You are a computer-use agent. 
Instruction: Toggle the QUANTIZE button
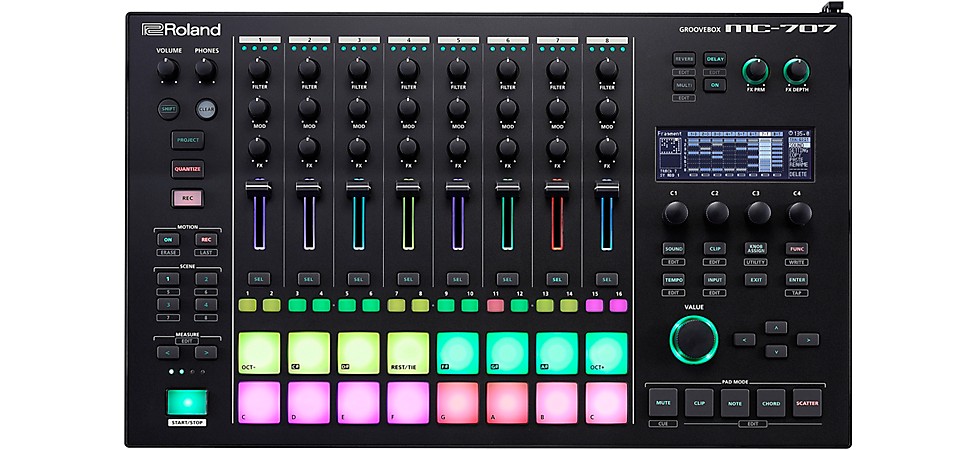(187, 169)
